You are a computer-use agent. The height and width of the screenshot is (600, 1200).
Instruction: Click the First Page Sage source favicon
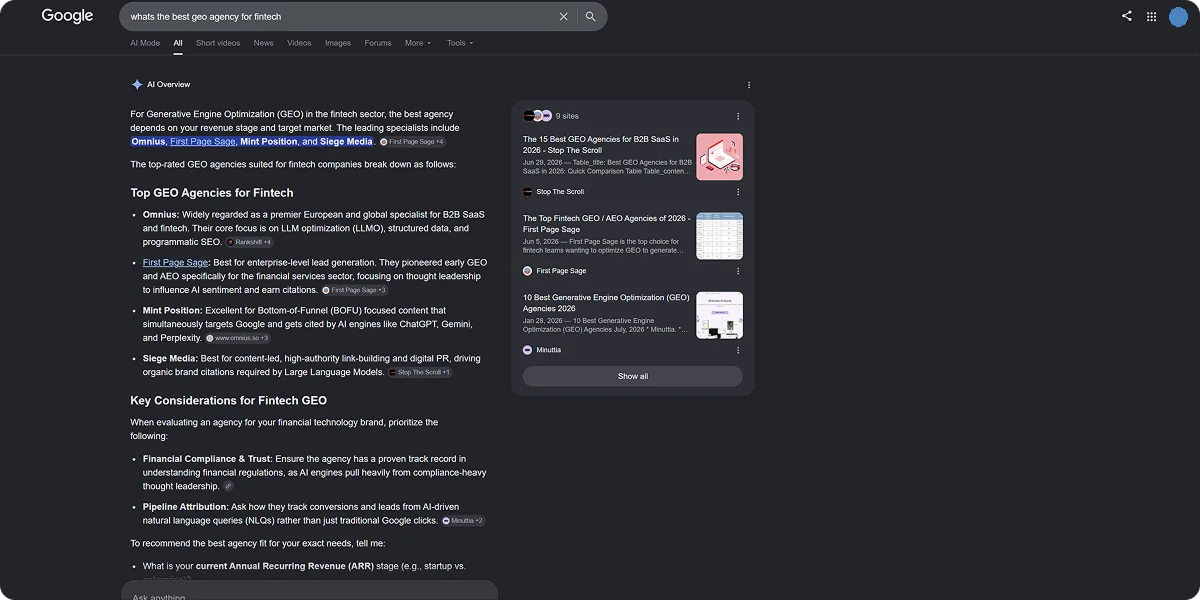point(527,271)
